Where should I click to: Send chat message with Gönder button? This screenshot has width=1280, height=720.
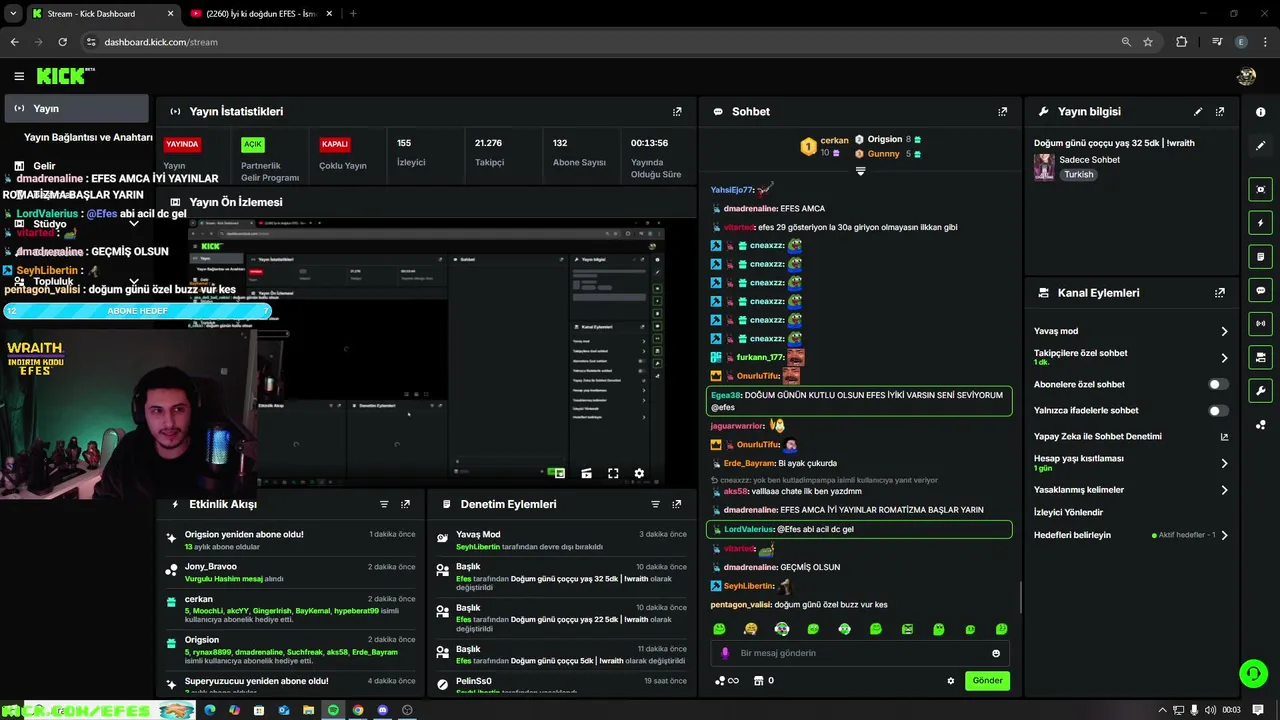pyautogui.click(x=987, y=681)
